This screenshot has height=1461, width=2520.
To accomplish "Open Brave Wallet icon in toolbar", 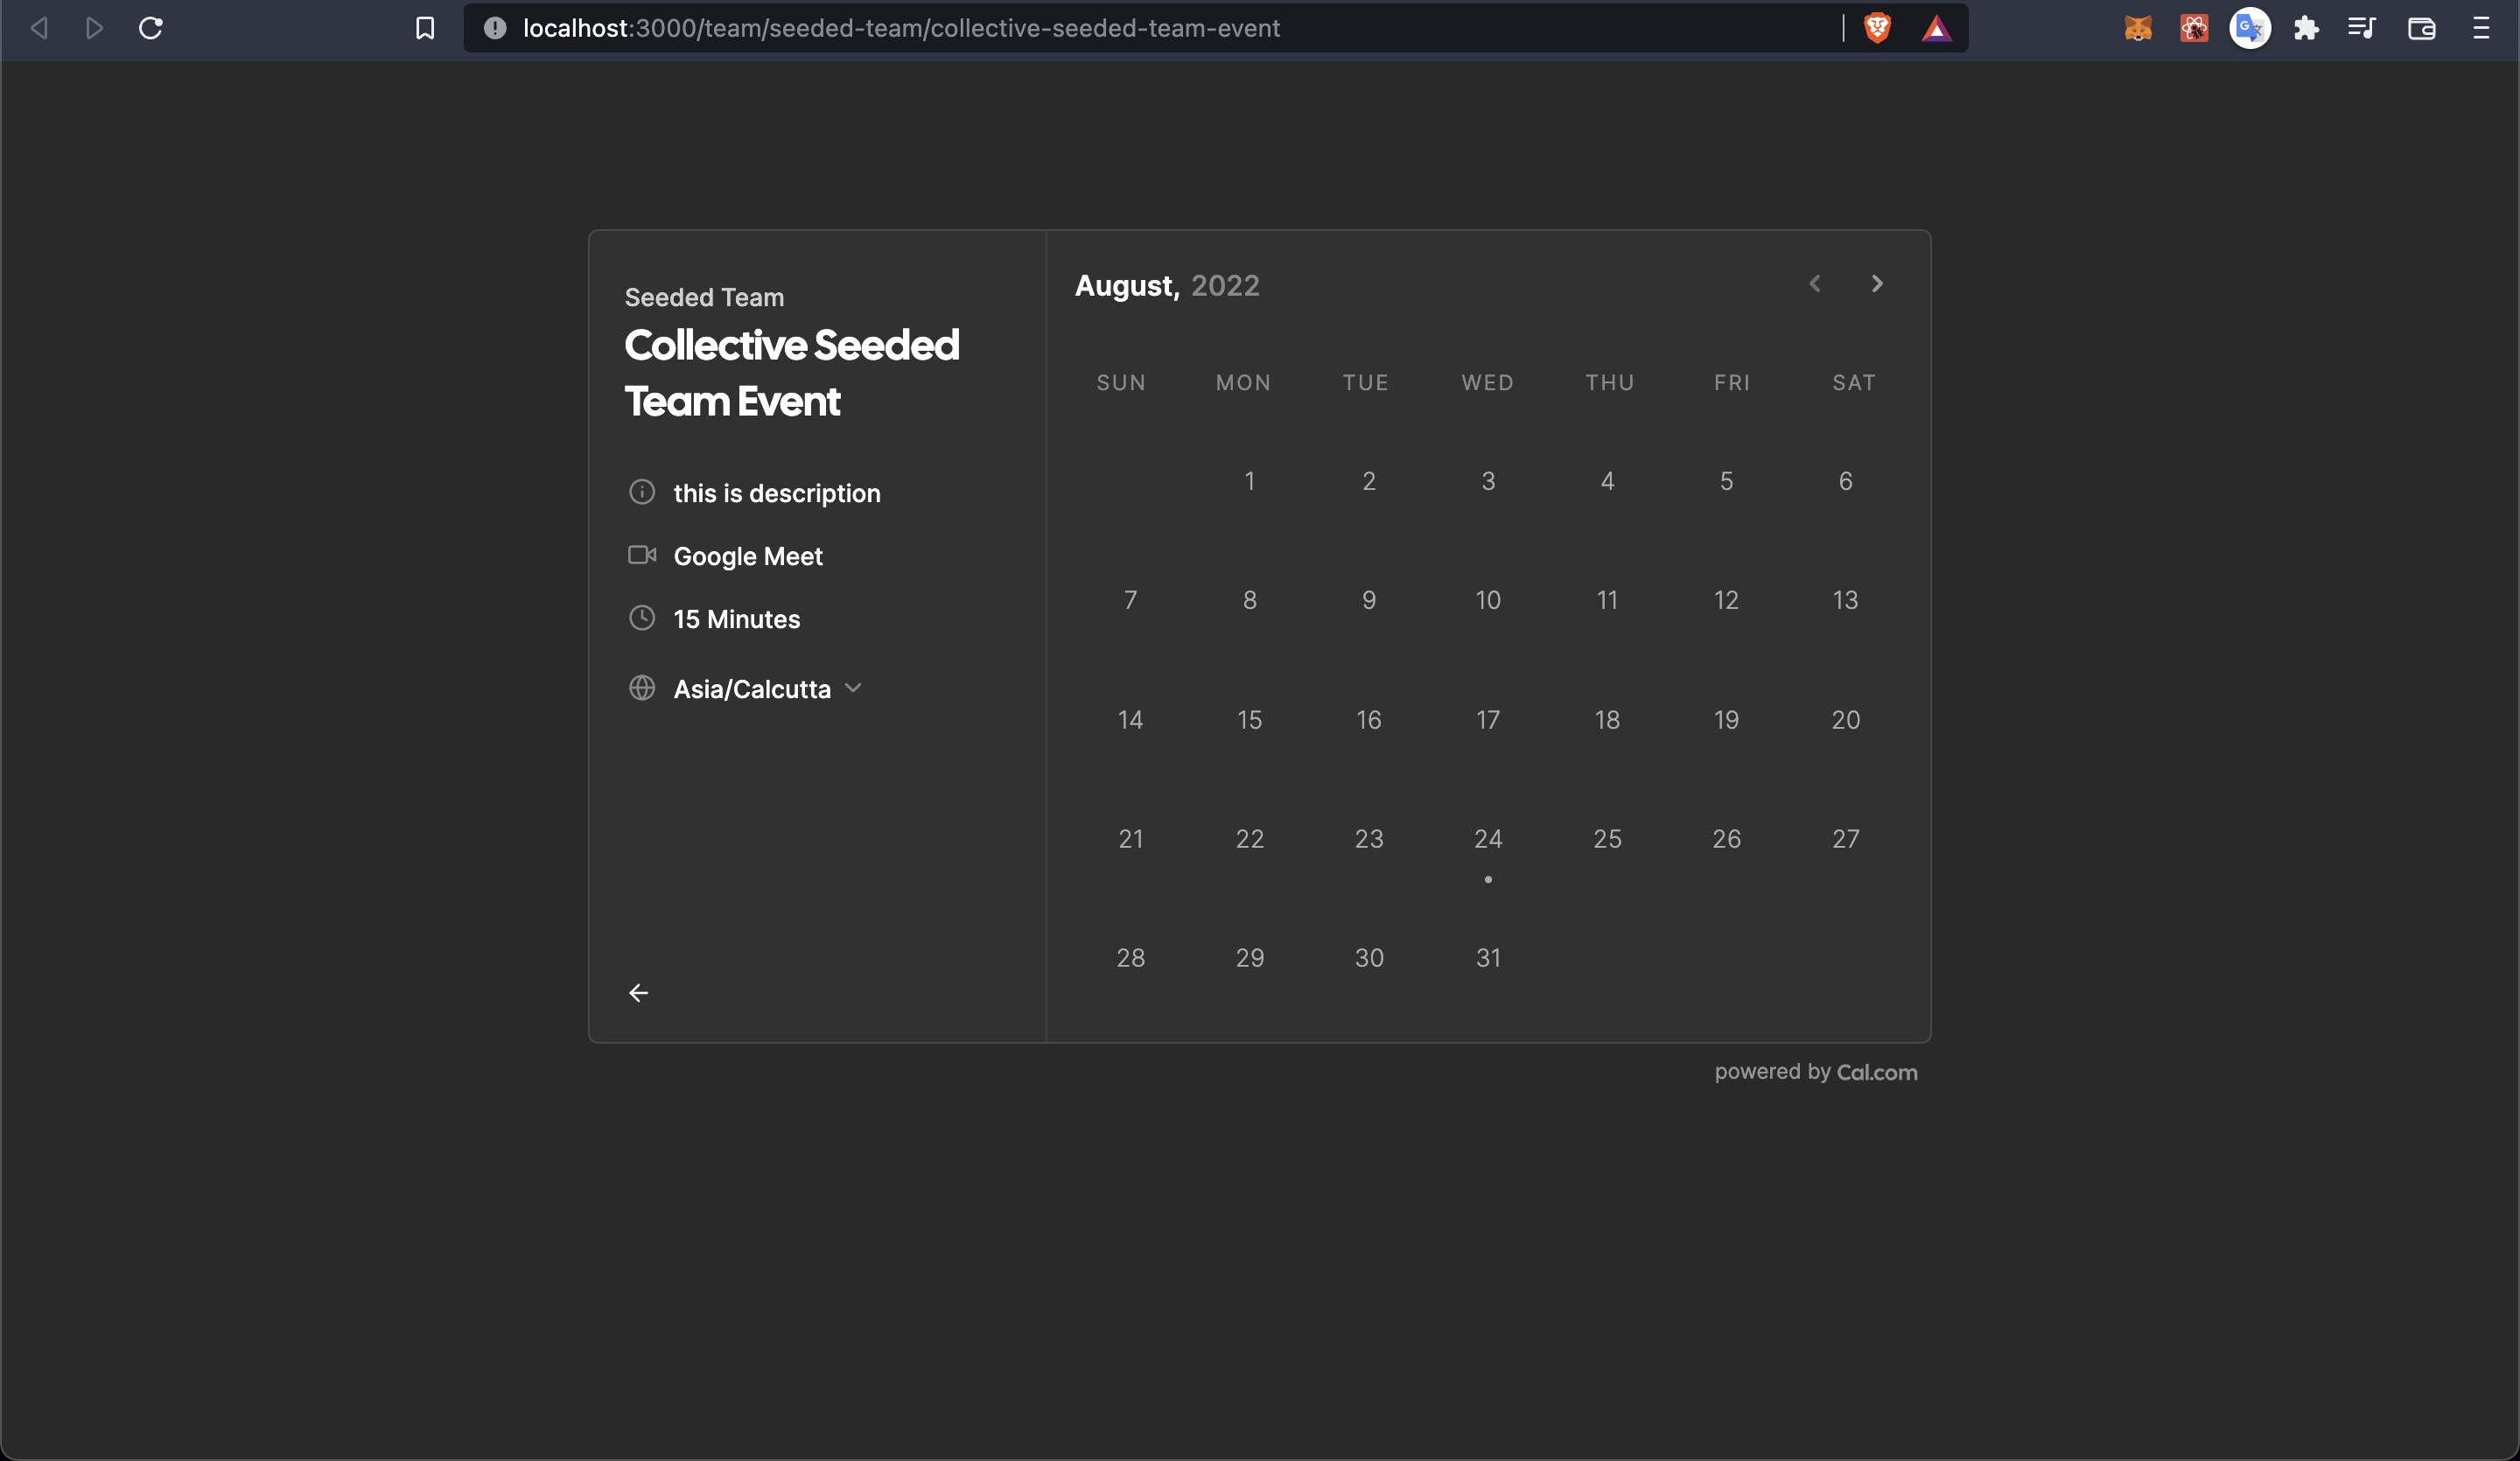I will [2421, 28].
